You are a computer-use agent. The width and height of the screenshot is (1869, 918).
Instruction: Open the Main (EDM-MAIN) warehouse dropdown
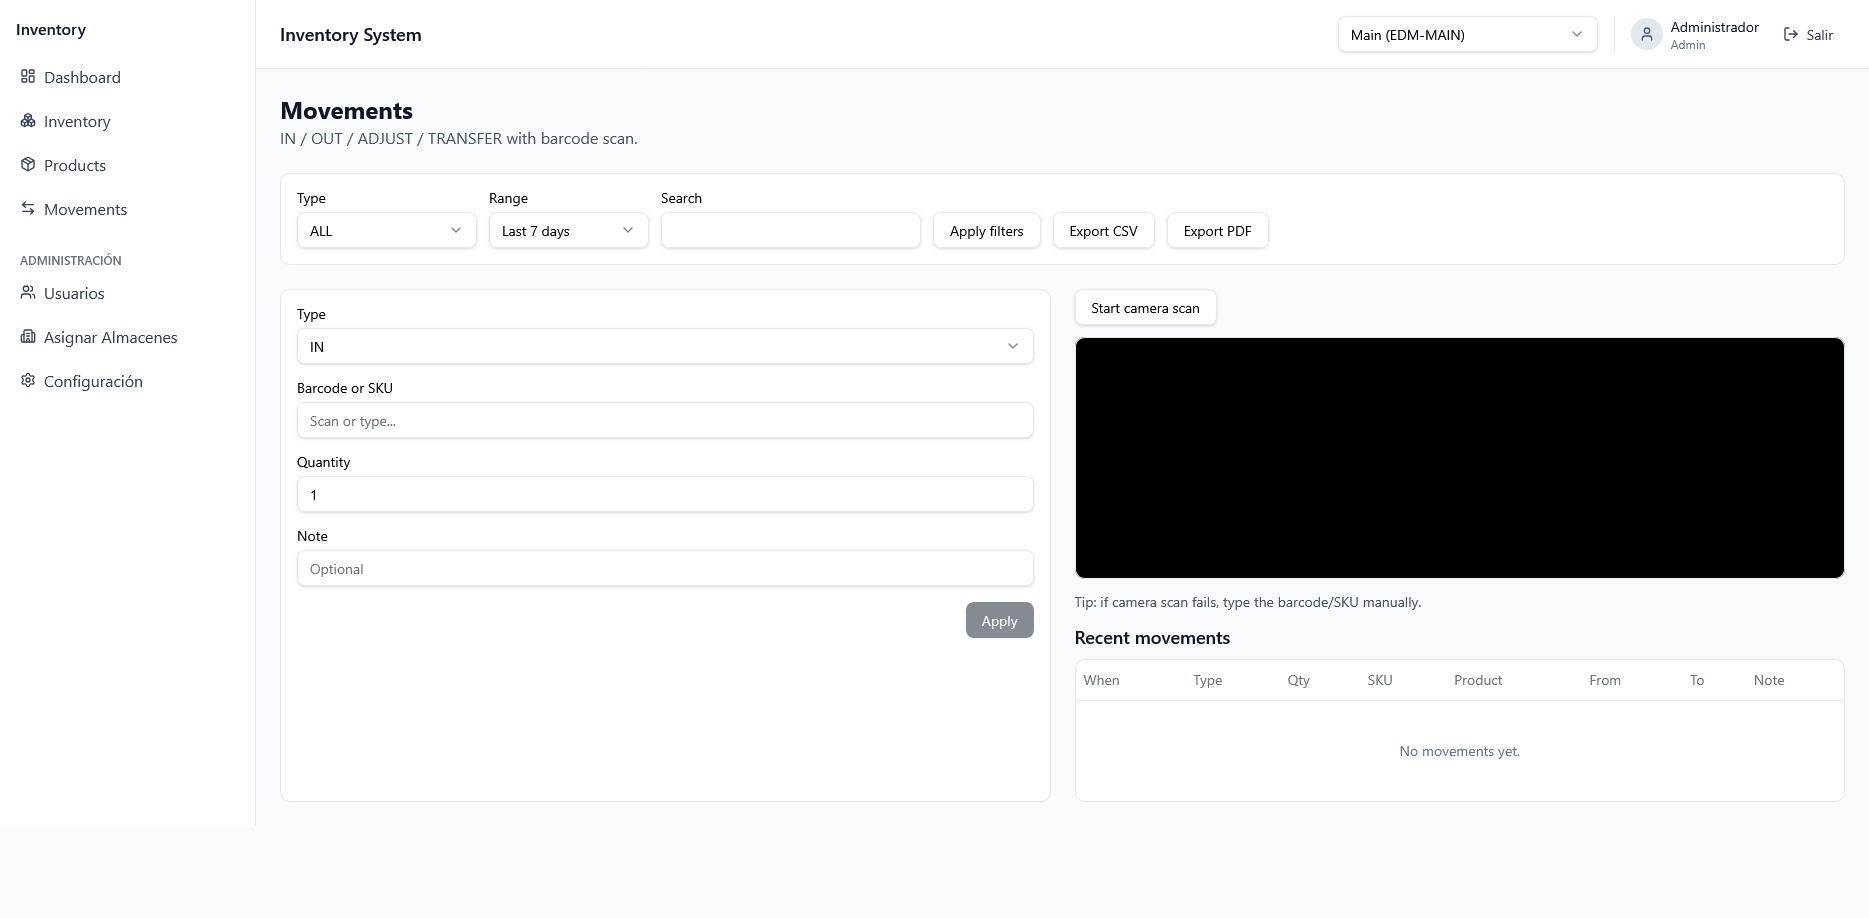1466,34
